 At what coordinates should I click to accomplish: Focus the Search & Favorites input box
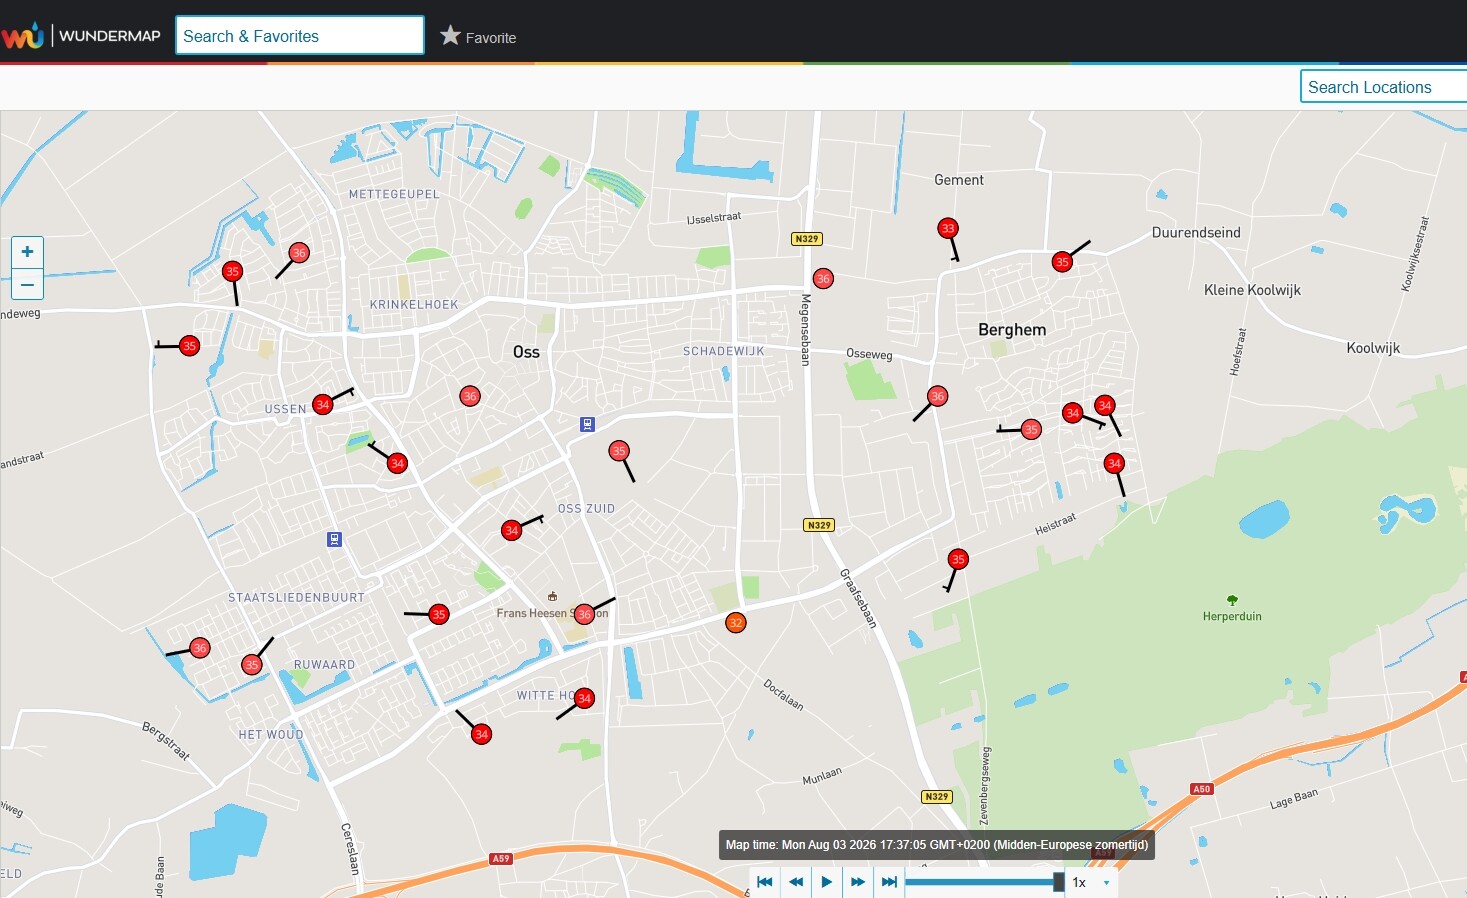pyautogui.click(x=299, y=36)
